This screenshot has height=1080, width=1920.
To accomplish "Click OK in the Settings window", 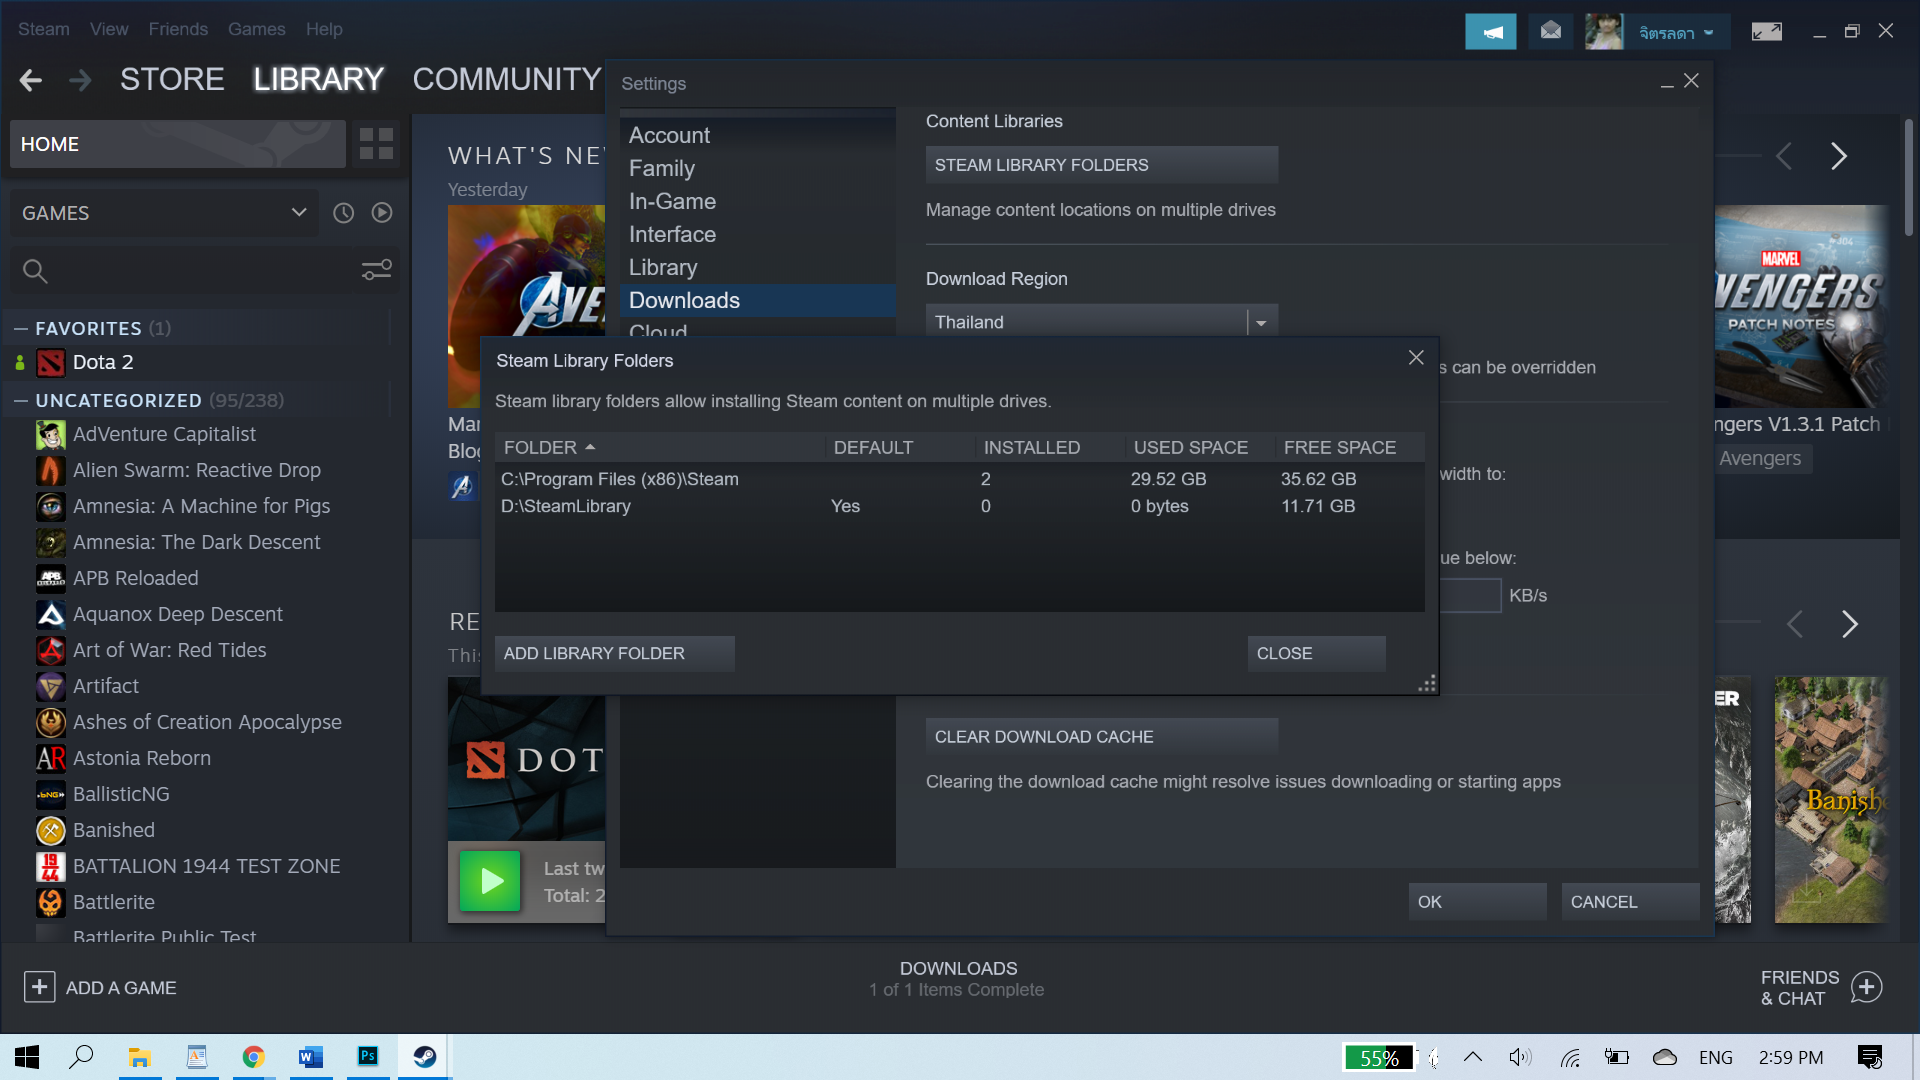I will coord(1478,902).
